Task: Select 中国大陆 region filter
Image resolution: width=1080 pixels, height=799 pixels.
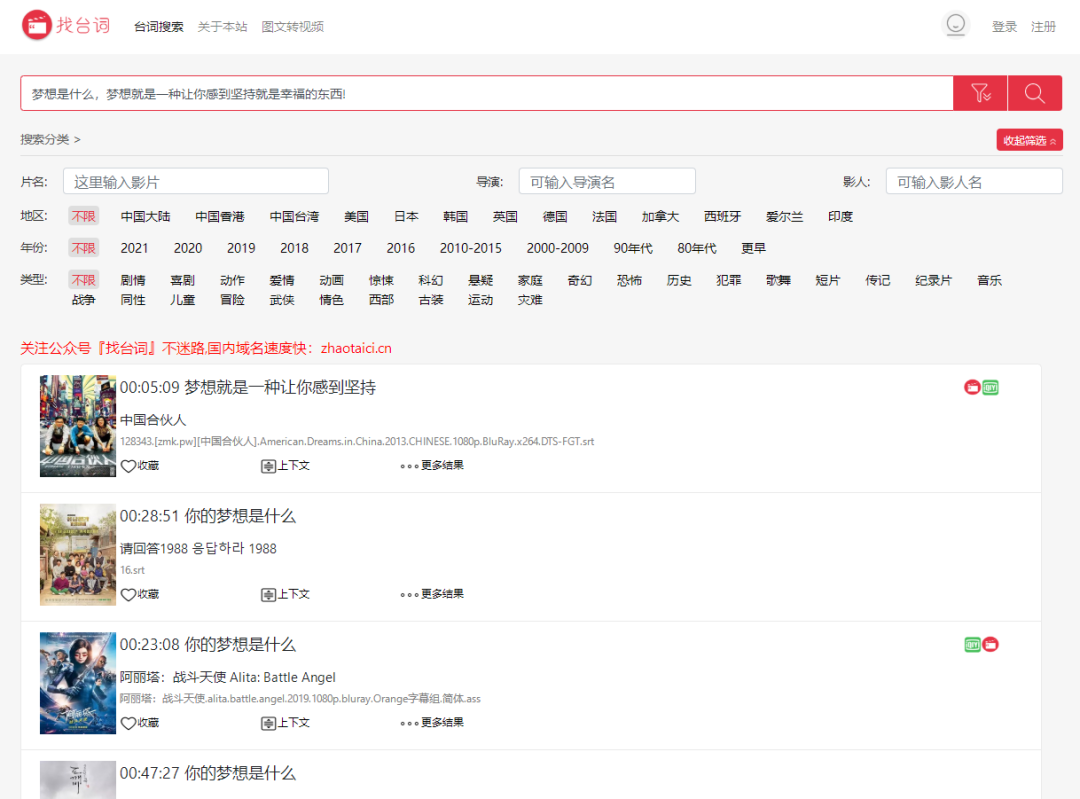Action: pyautogui.click(x=145, y=216)
